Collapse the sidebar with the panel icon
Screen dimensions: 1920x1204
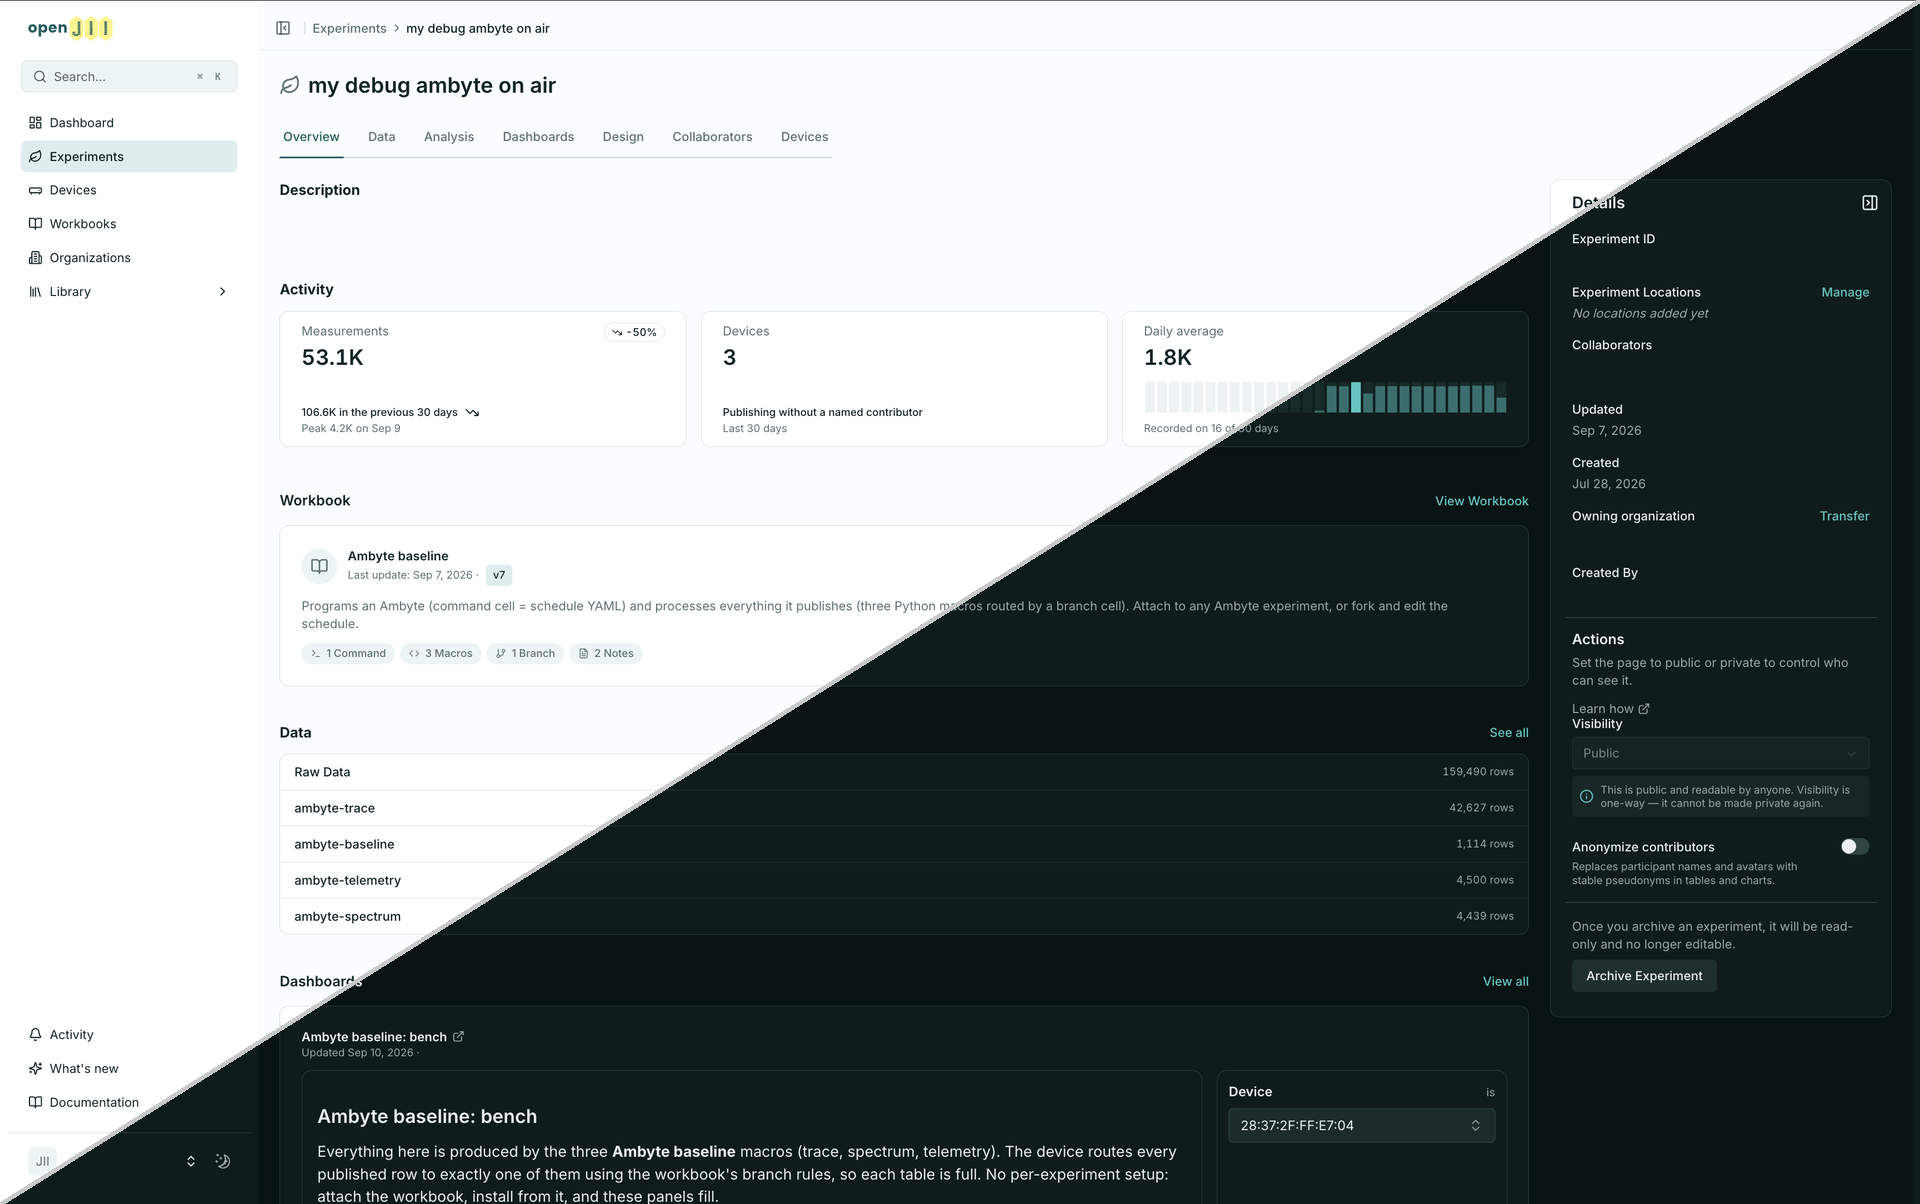[x=283, y=28]
